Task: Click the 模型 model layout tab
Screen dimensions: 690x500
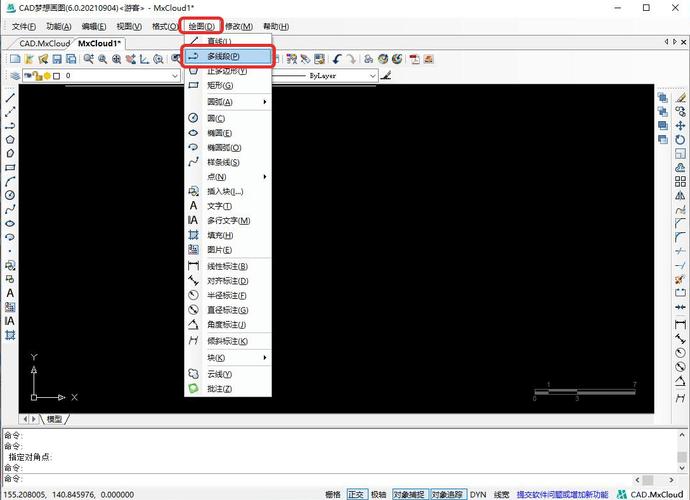Action: 55,419
